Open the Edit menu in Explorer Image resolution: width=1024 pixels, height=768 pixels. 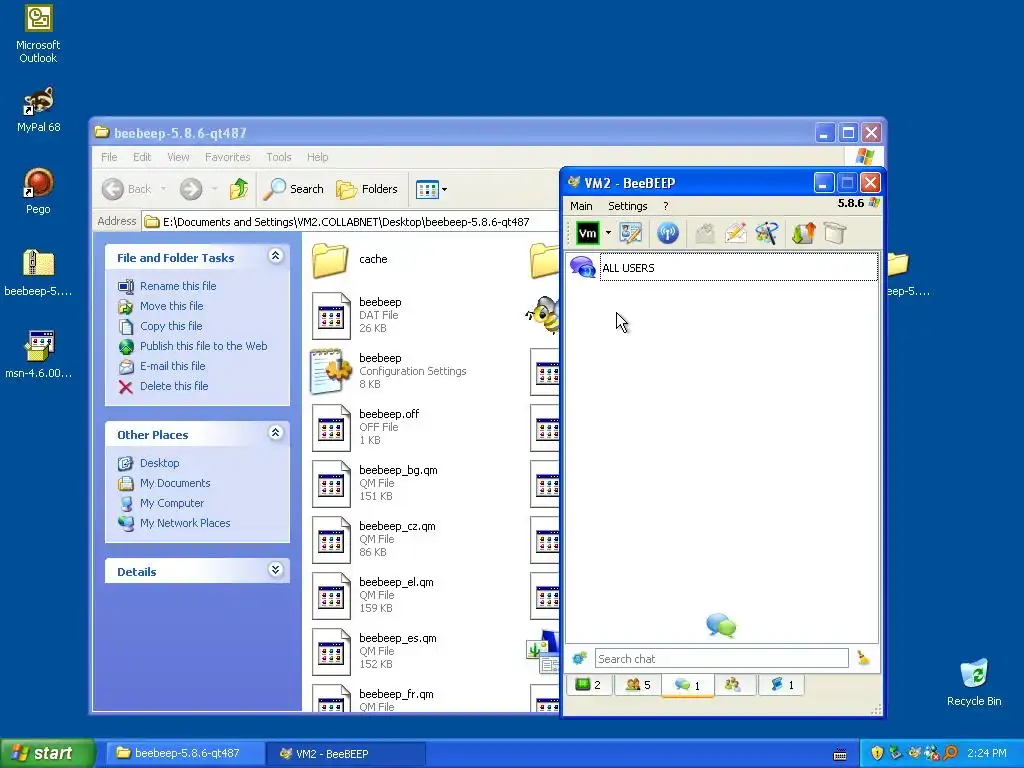142,157
